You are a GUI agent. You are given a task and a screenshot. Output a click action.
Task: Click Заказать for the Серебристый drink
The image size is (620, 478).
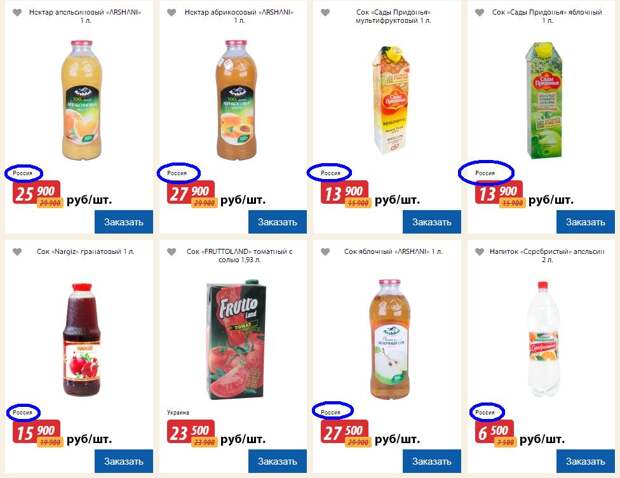[x=586, y=461]
